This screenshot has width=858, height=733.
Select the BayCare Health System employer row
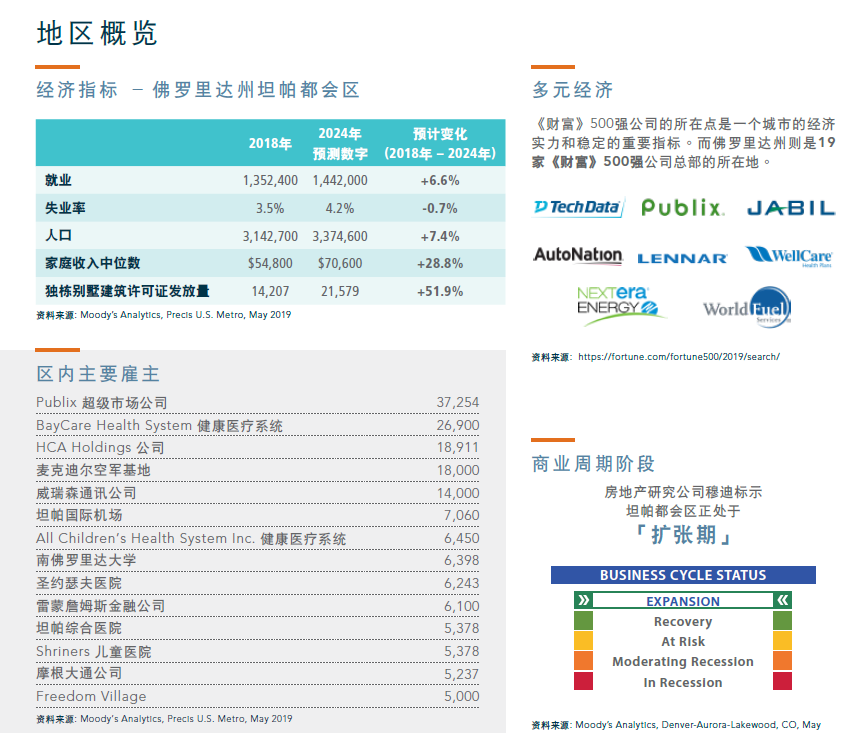pos(257,425)
